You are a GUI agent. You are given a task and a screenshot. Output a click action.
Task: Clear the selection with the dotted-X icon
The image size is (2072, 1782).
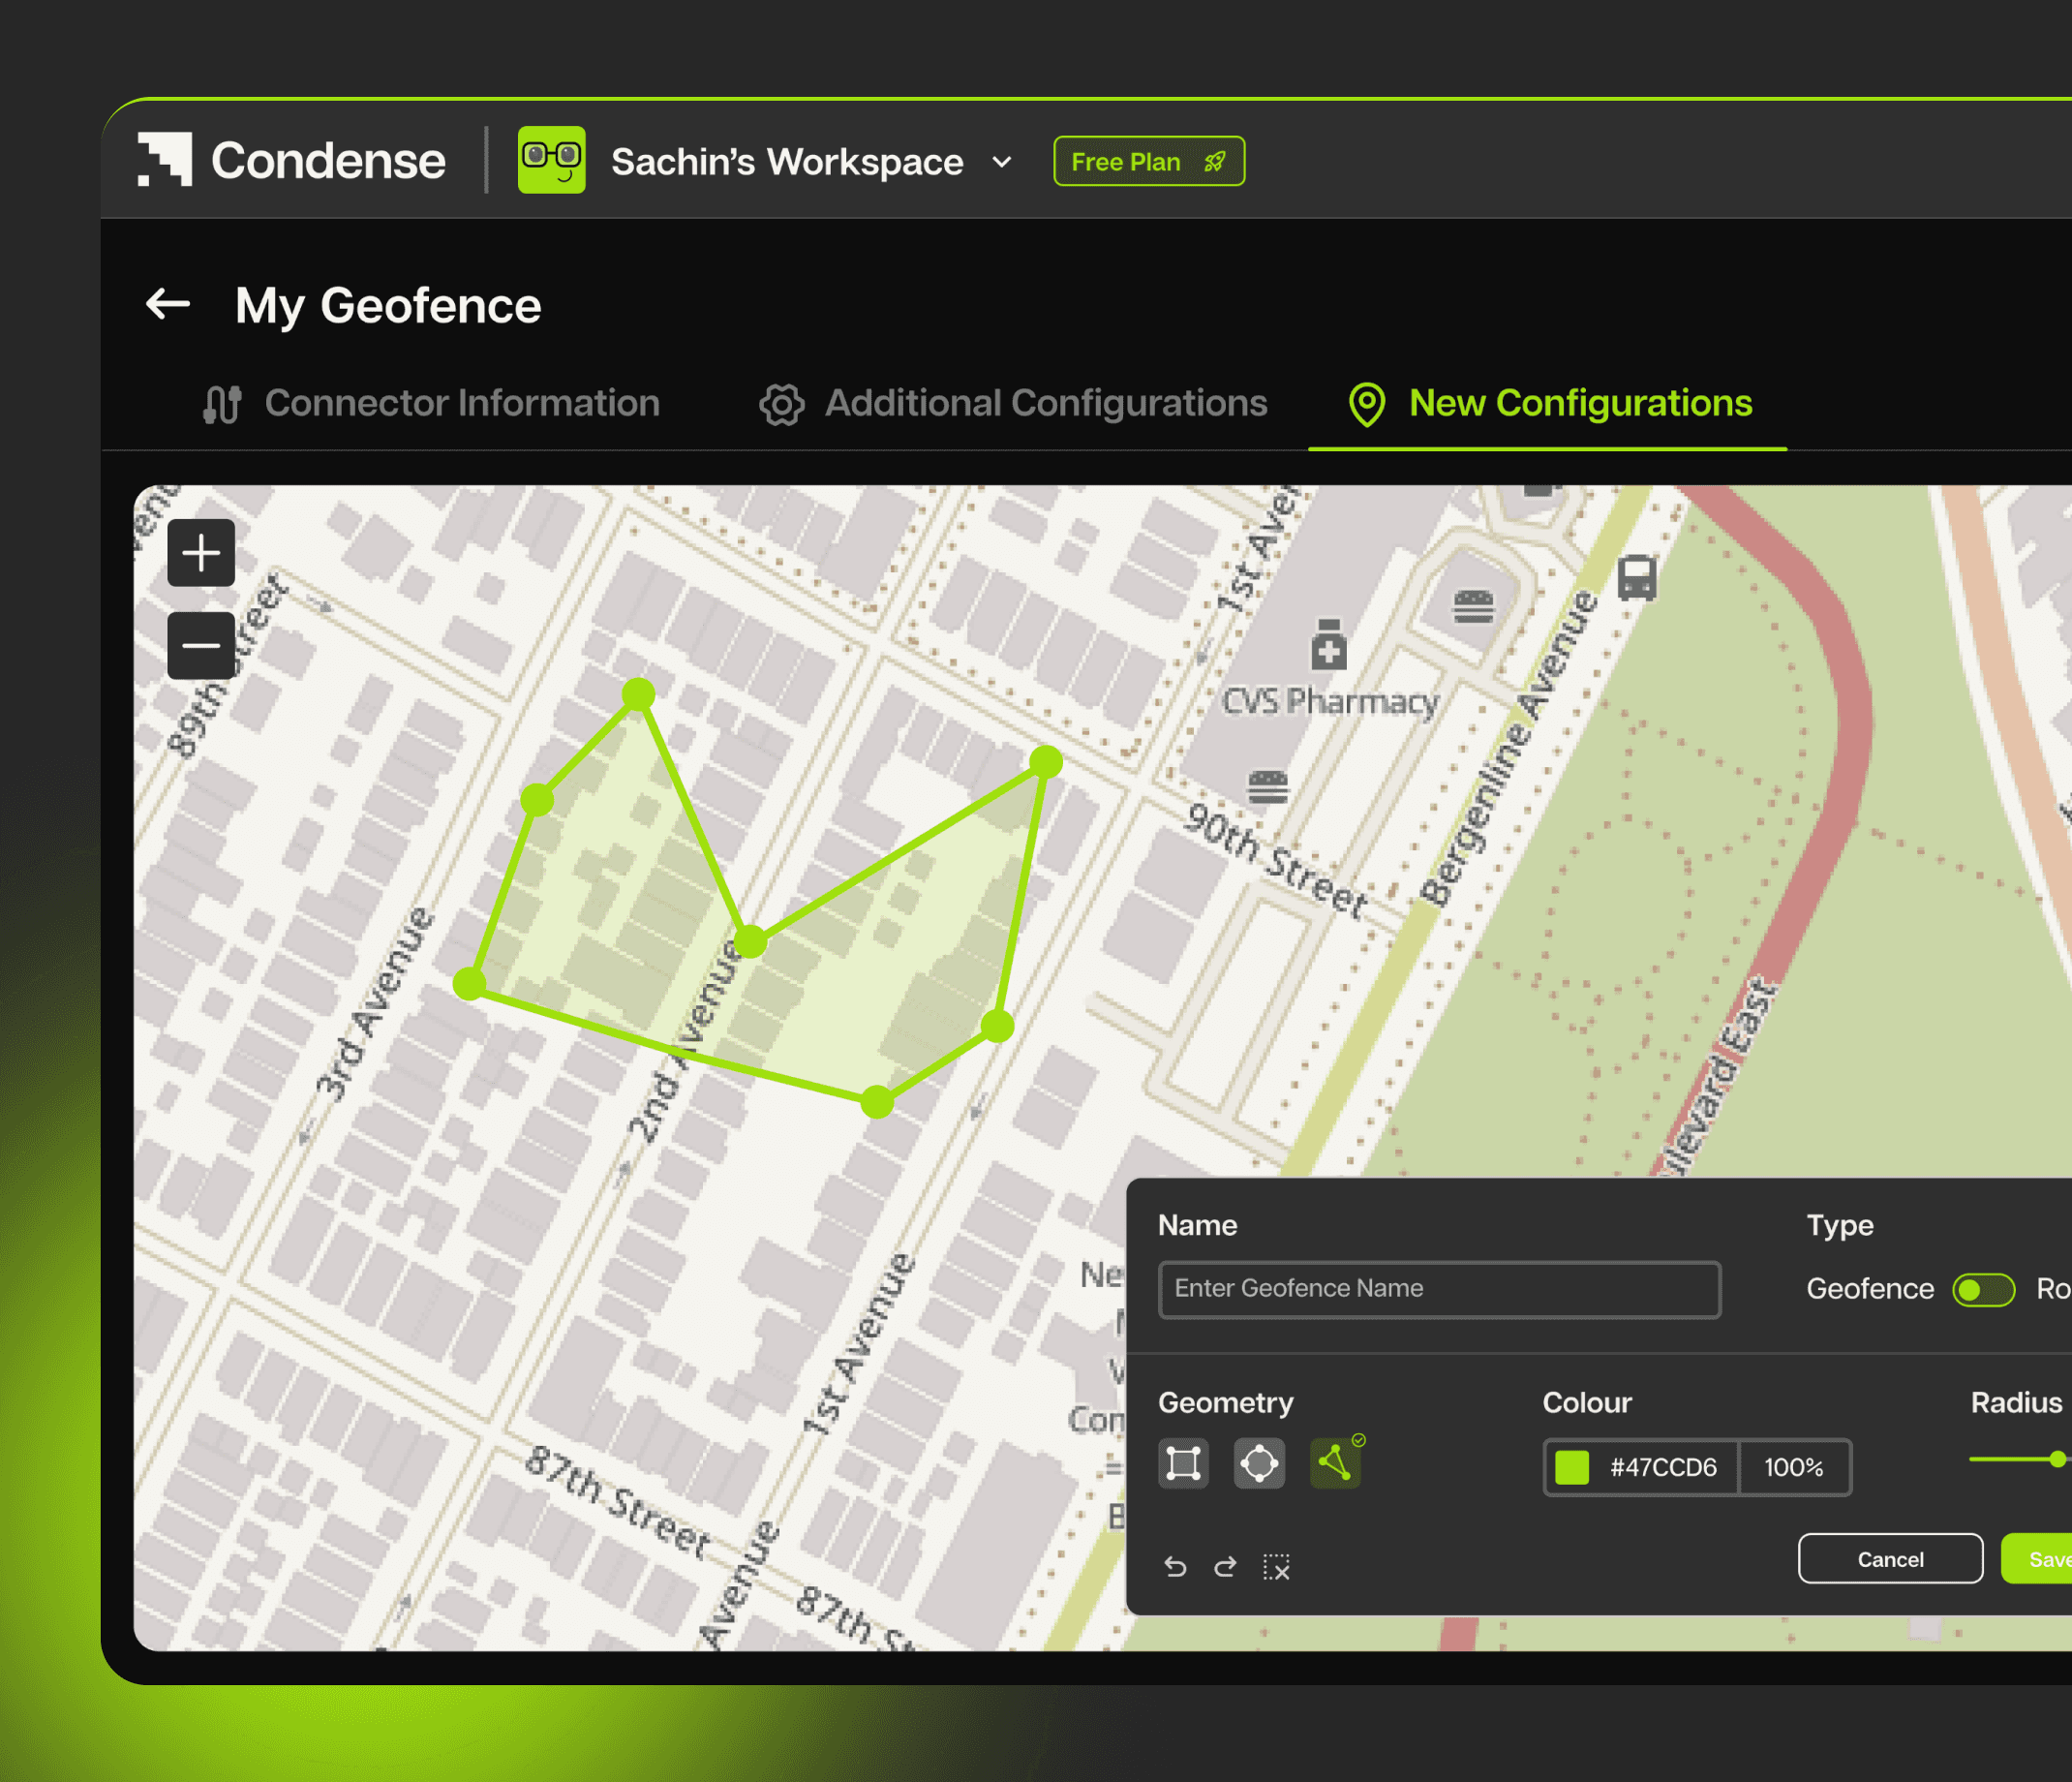(1276, 1567)
